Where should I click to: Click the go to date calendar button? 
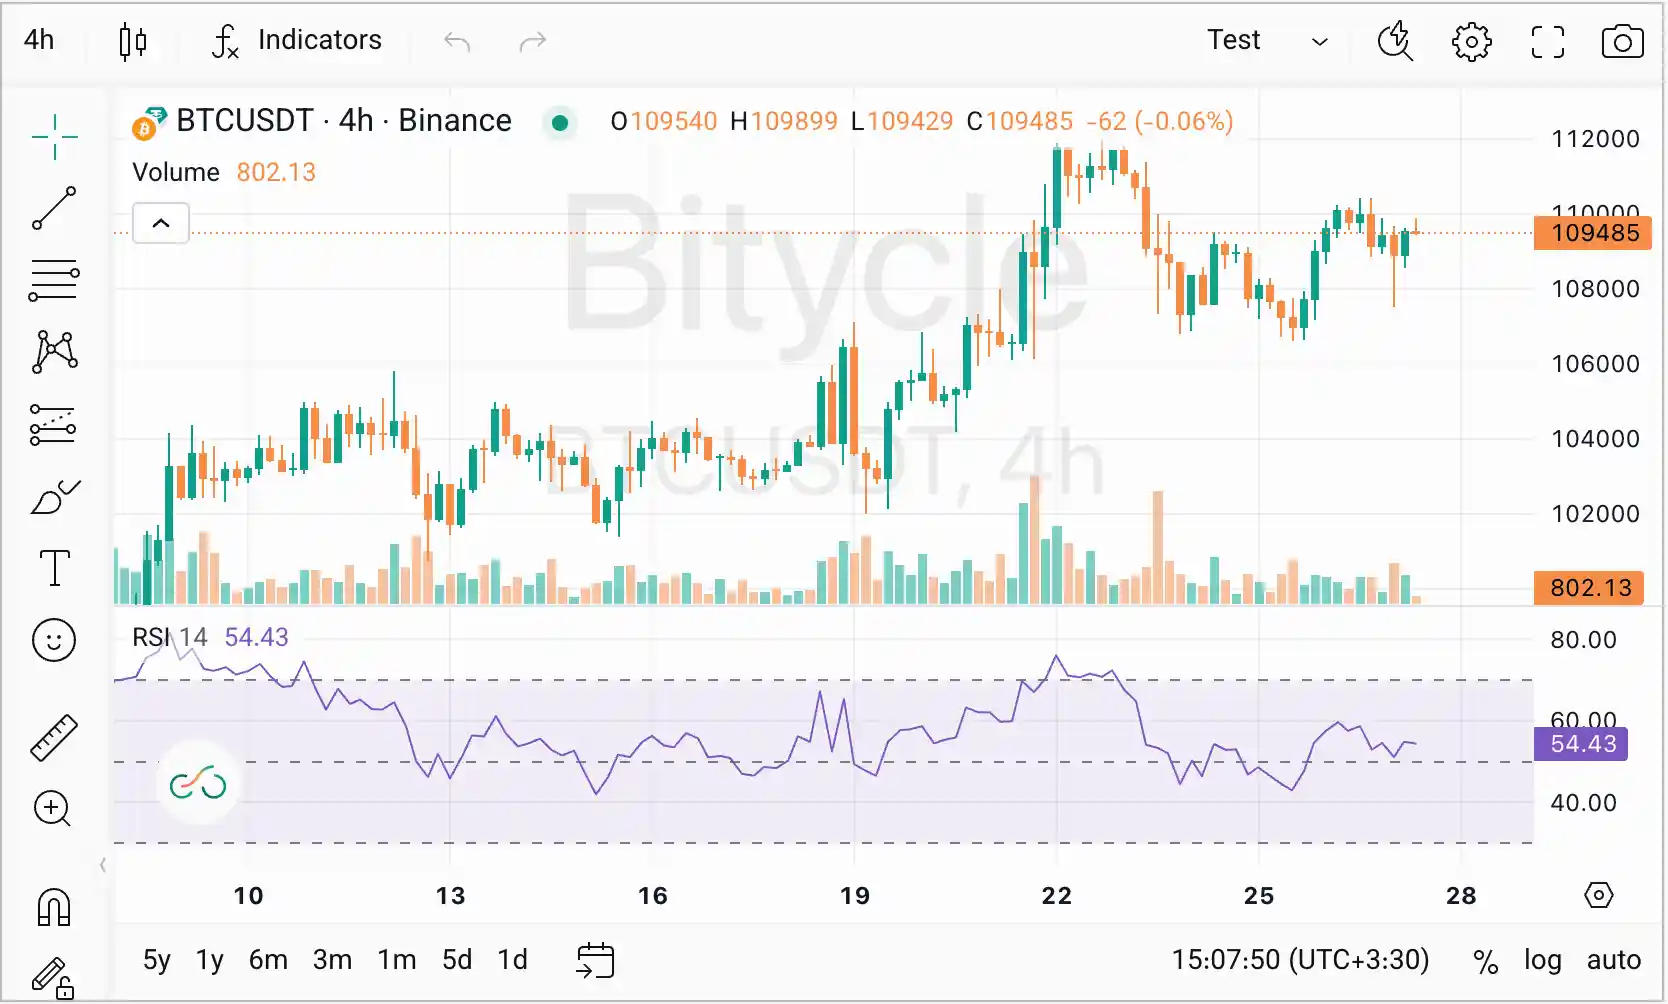point(595,960)
